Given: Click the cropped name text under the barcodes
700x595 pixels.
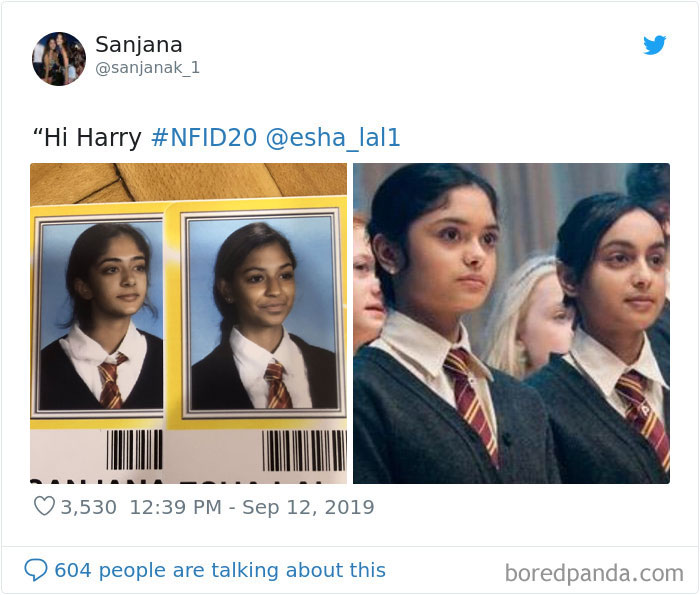Looking at the screenshot, I should click(x=176, y=481).
